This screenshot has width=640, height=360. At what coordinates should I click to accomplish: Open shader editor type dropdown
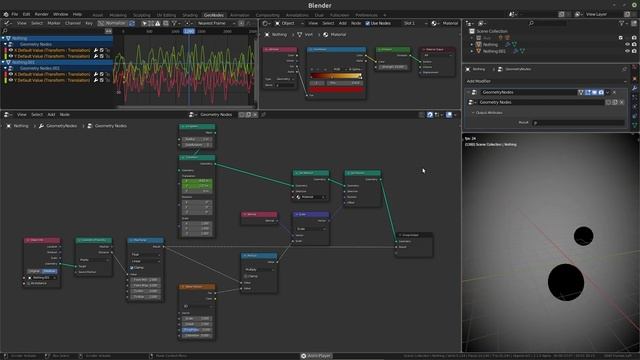tap(266, 23)
